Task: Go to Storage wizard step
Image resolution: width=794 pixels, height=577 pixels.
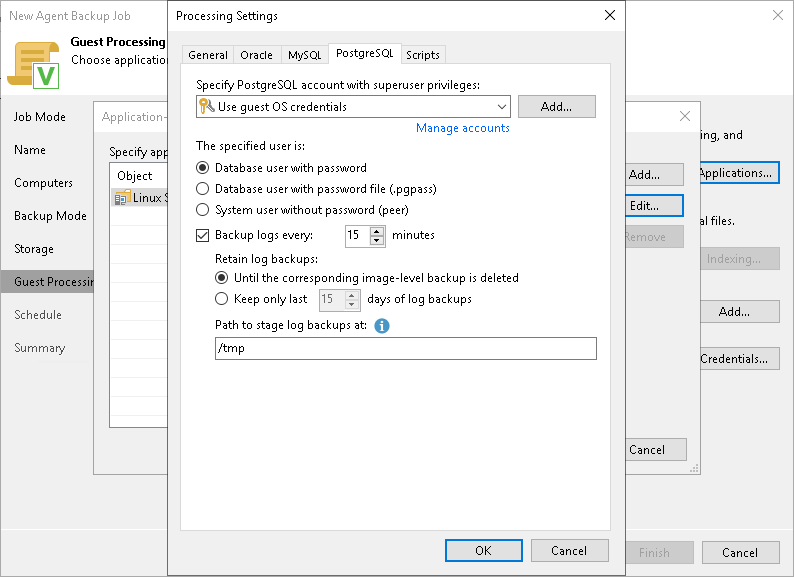Action: (34, 249)
